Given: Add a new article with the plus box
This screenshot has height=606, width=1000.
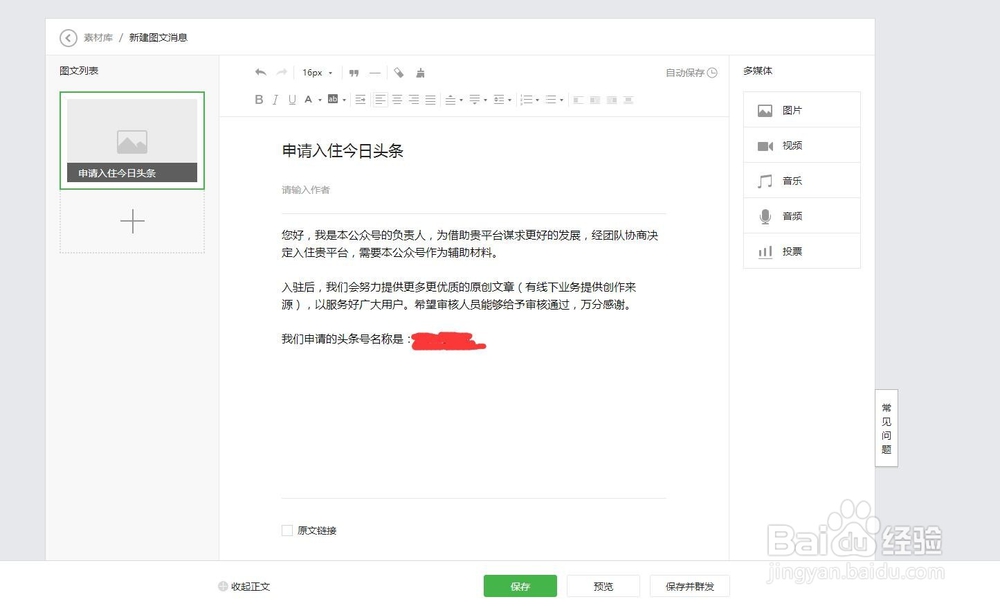Looking at the screenshot, I should tap(132, 221).
